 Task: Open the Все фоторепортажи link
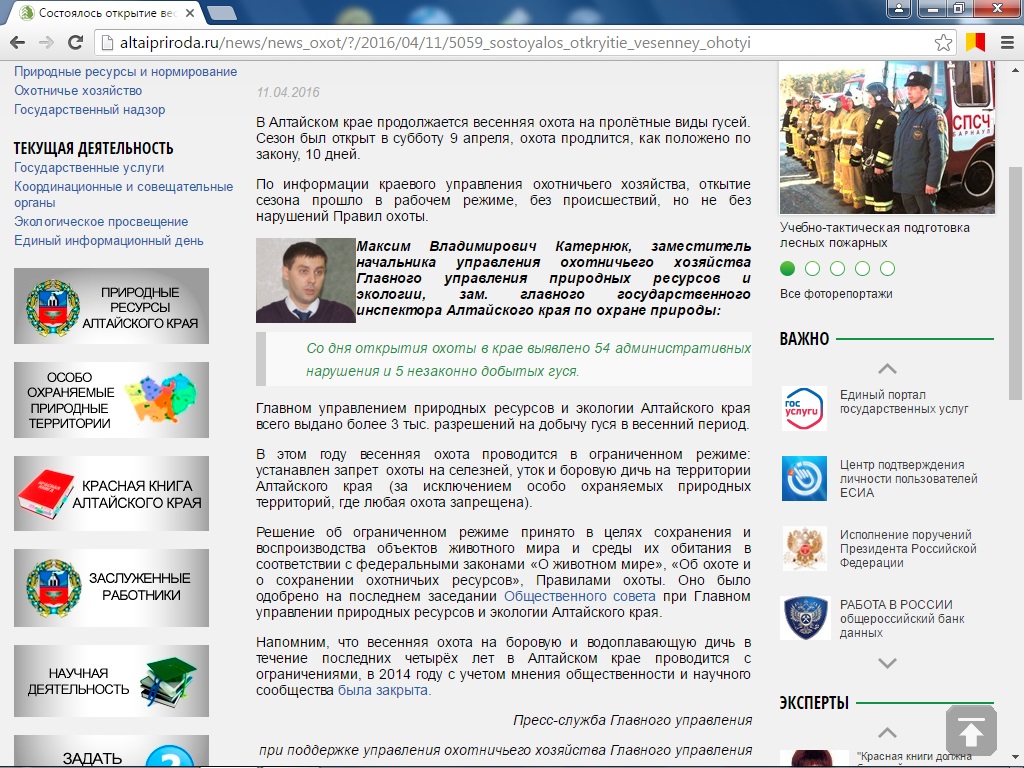pos(836,294)
